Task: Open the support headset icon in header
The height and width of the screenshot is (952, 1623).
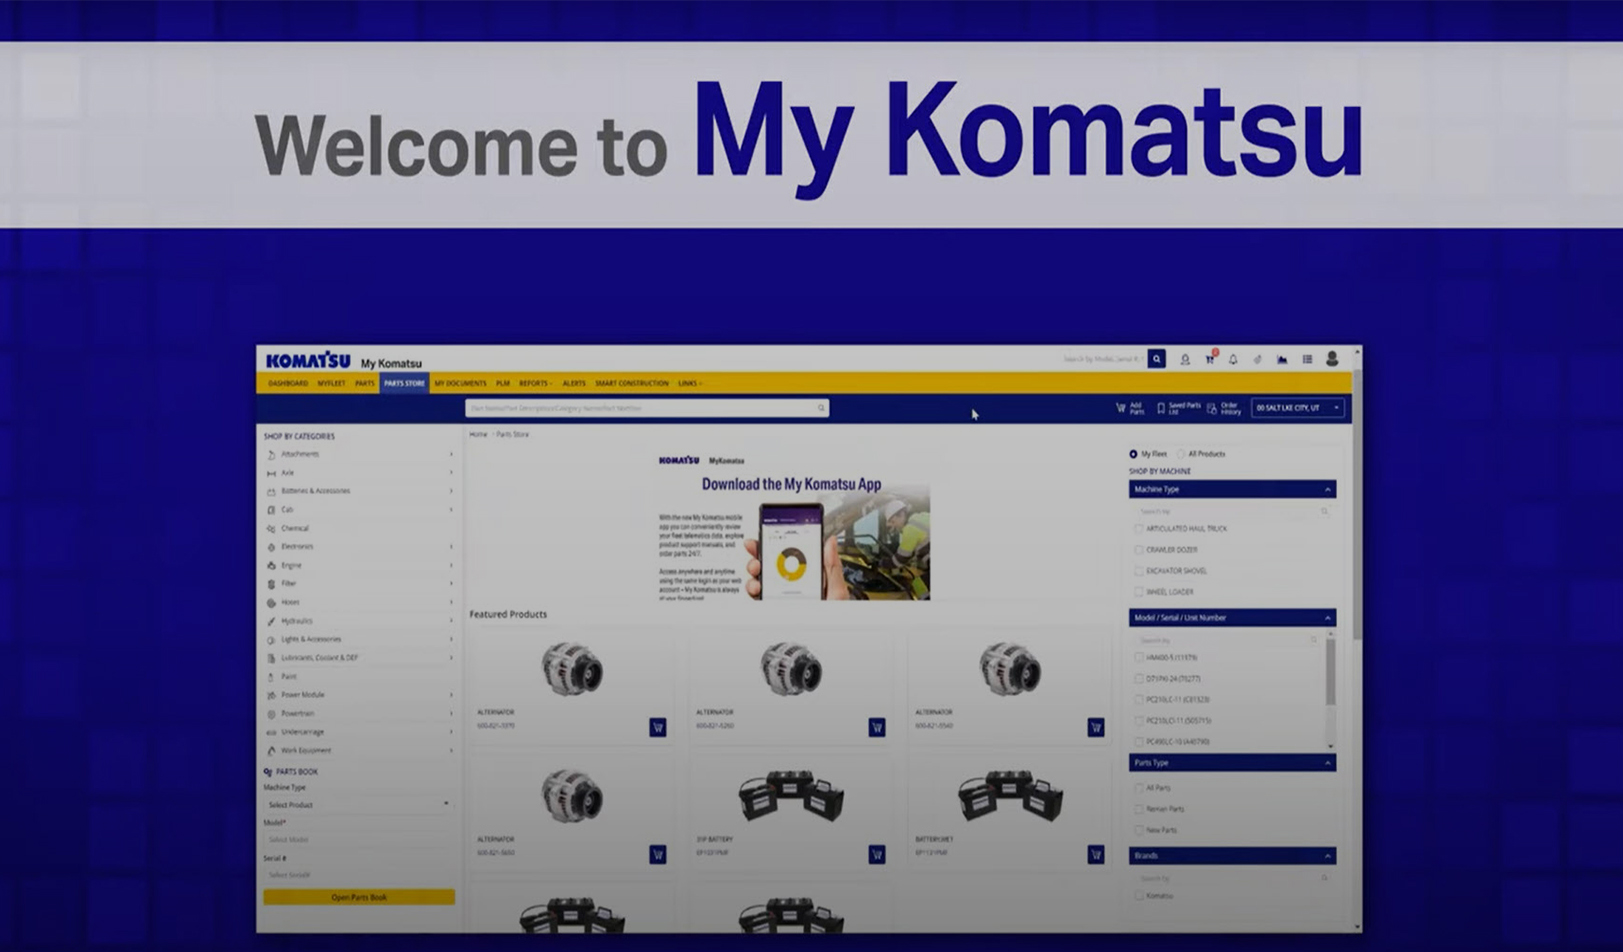Action: [1185, 359]
